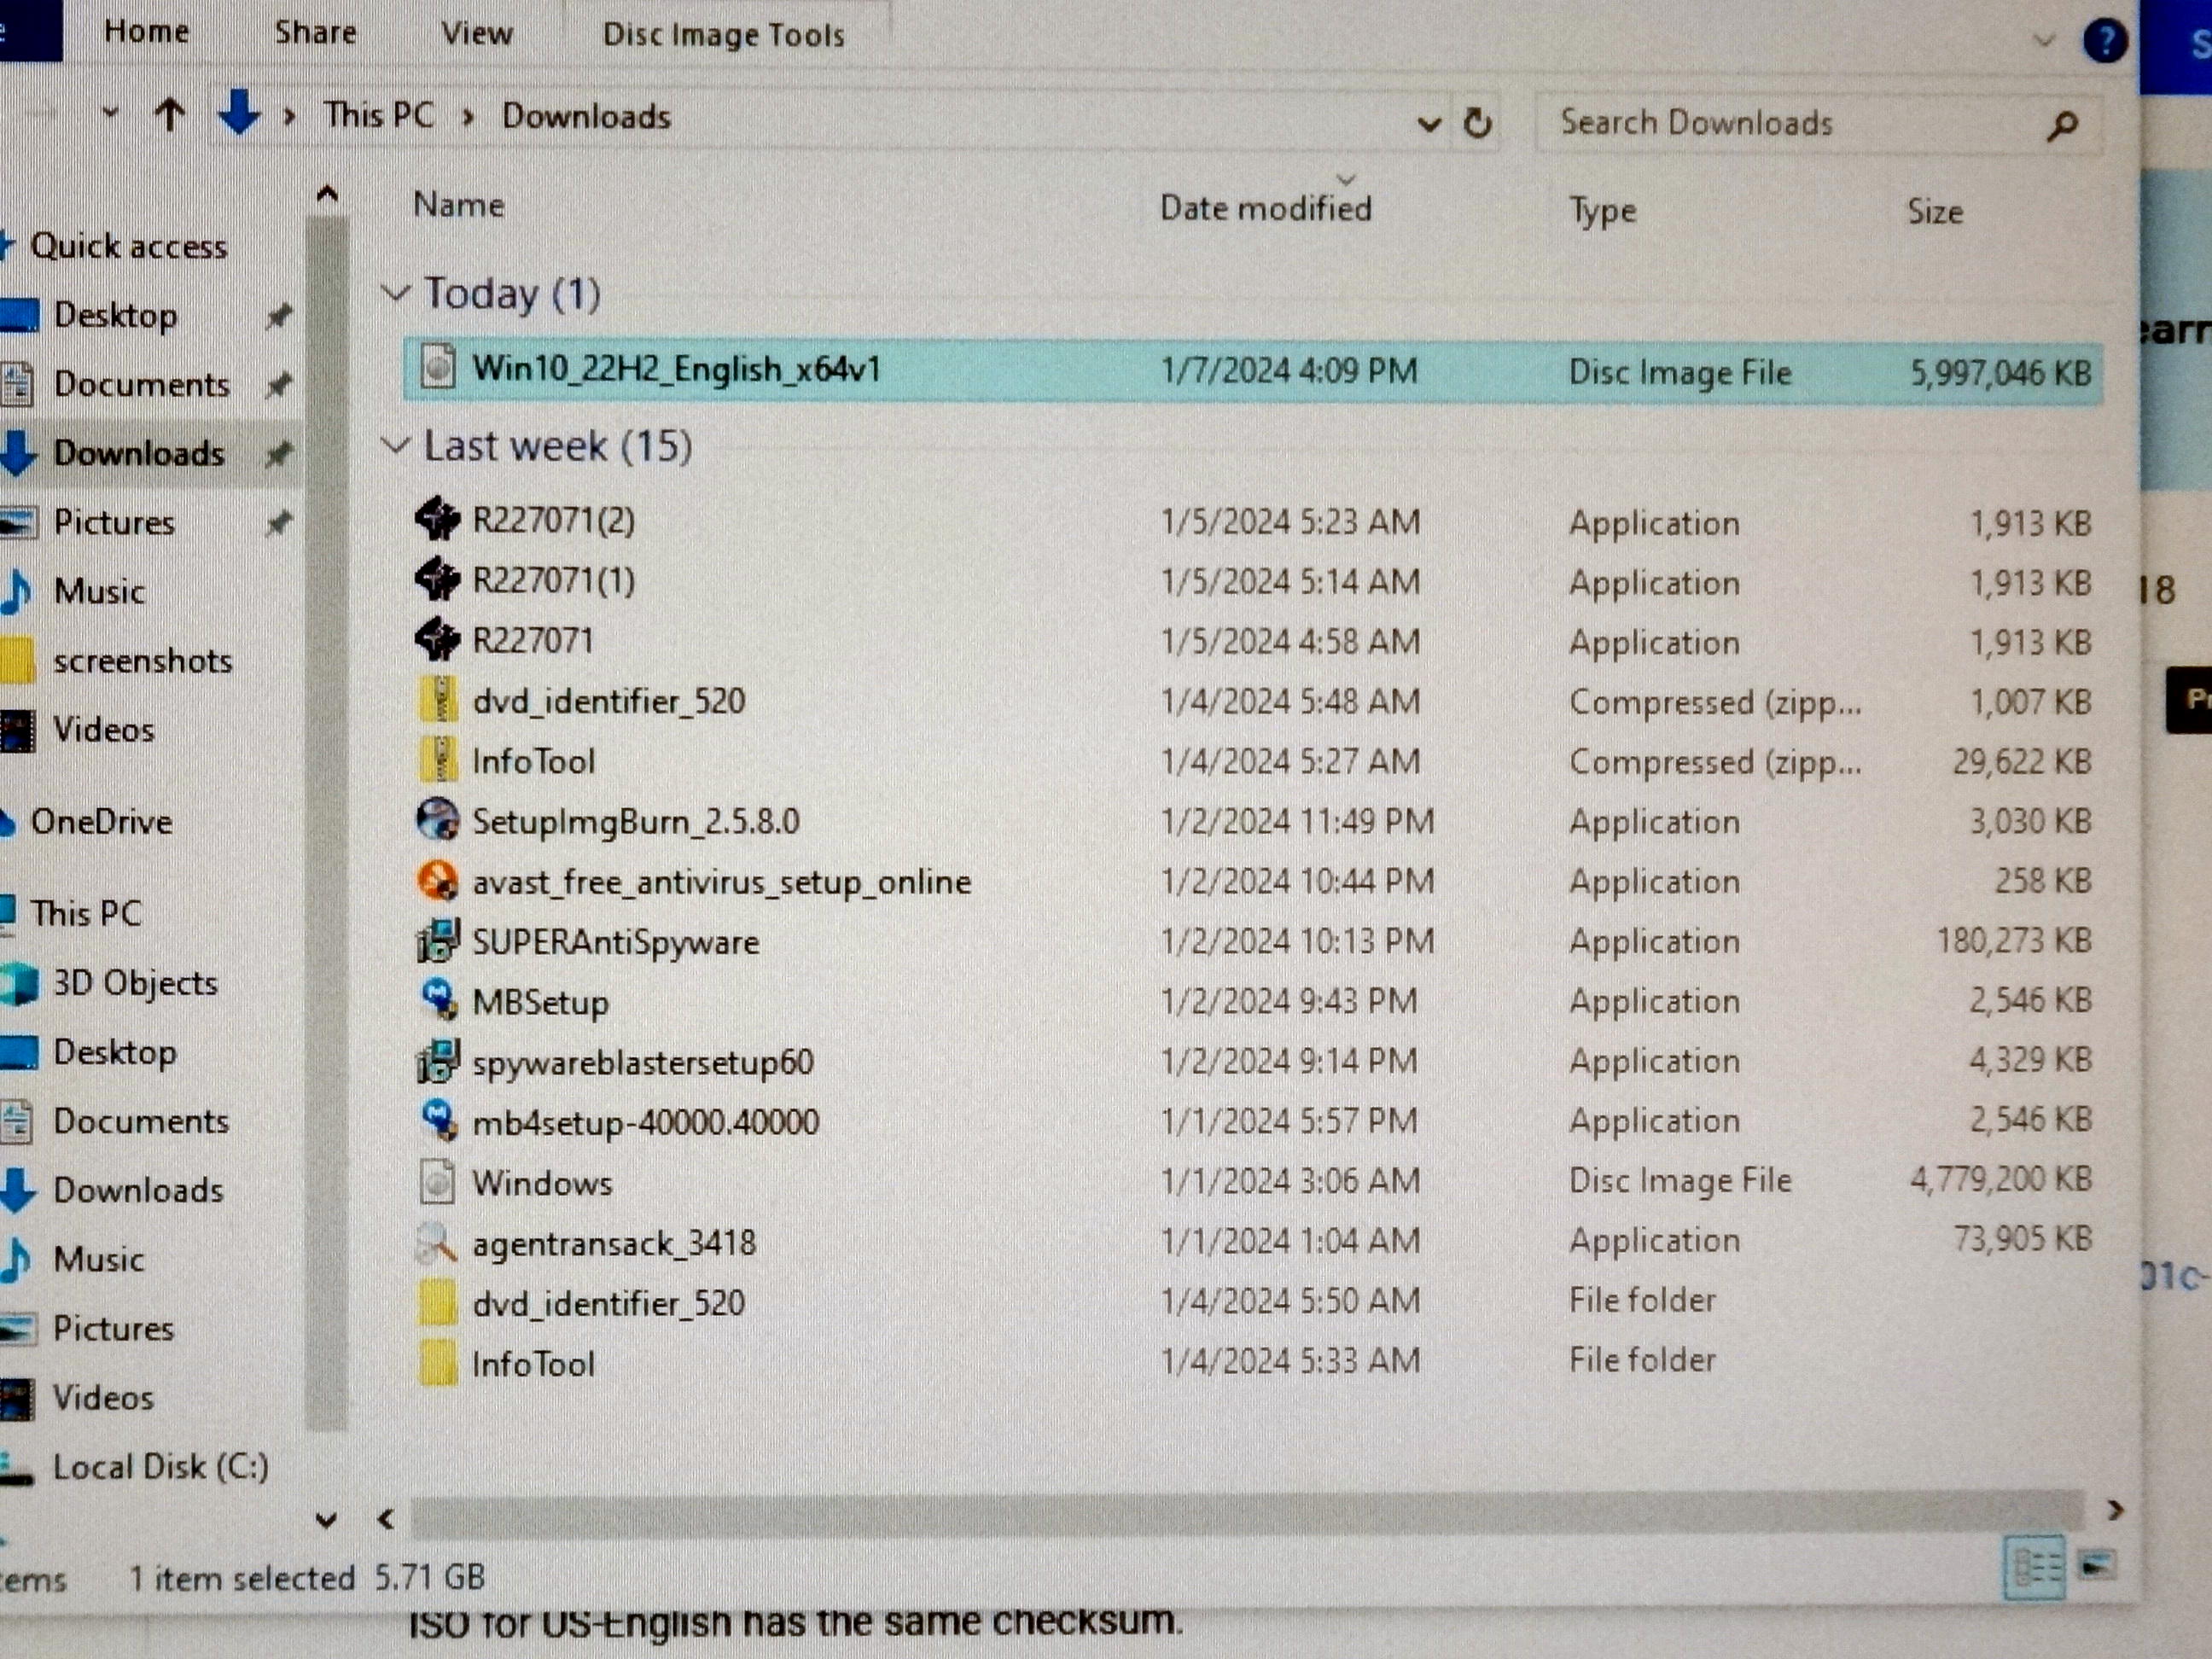Sort by Name column header
The image size is (2212, 1659).
tap(458, 205)
